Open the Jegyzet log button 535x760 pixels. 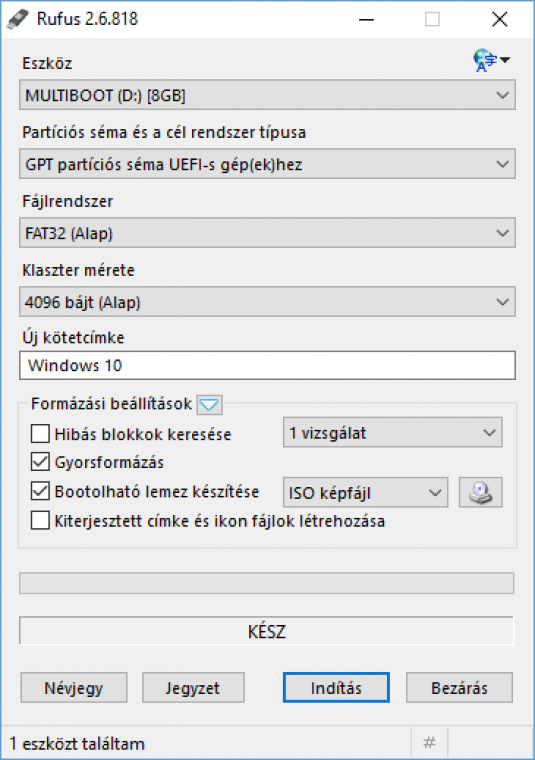pyautogui.click(x=193, y=687)
